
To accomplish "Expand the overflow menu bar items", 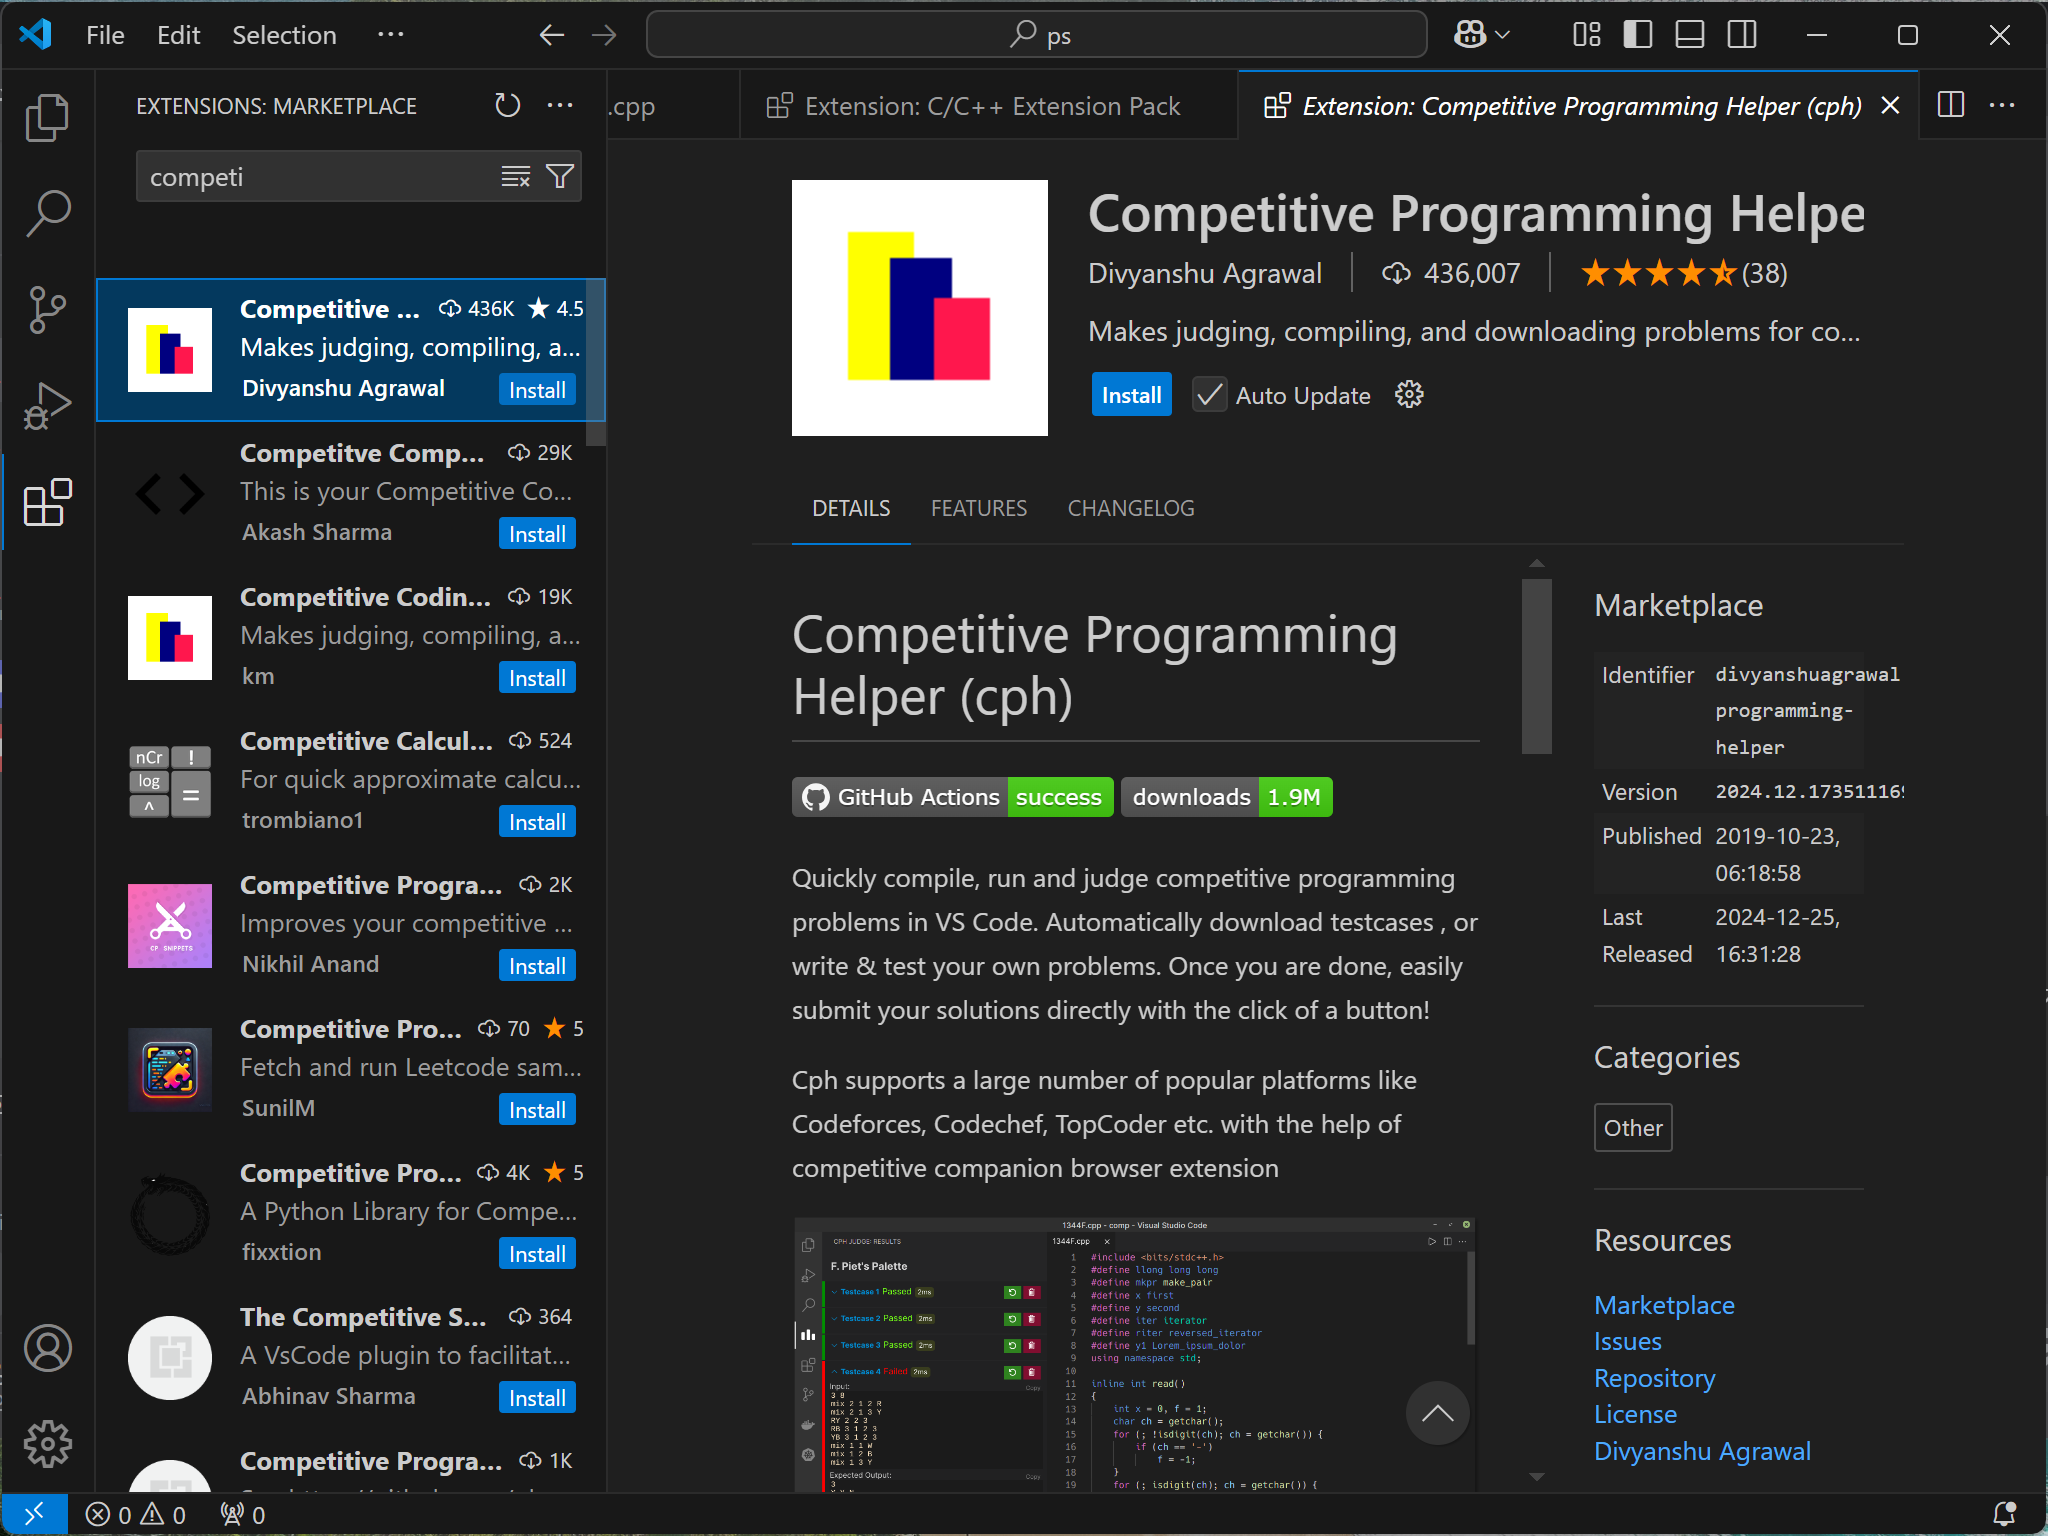I will (x=390, y=36).
